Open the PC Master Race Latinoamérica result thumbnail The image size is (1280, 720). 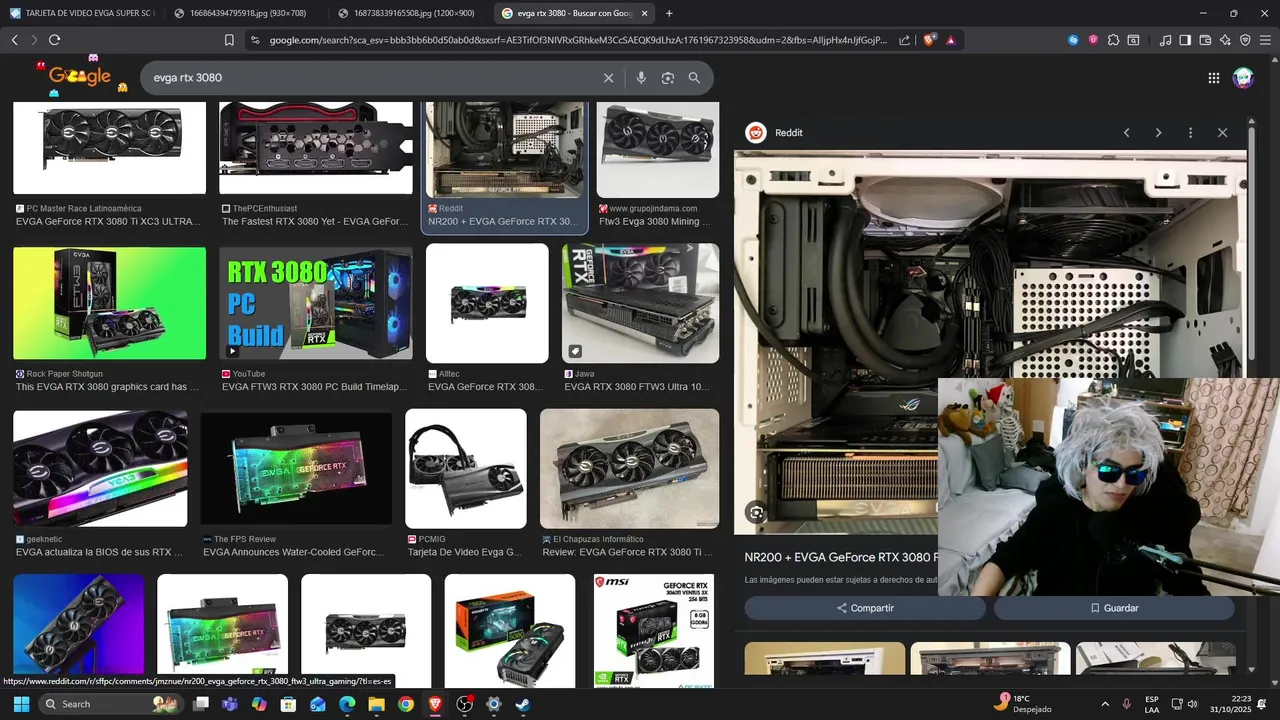pyautogui.click(x=109, y=147)
